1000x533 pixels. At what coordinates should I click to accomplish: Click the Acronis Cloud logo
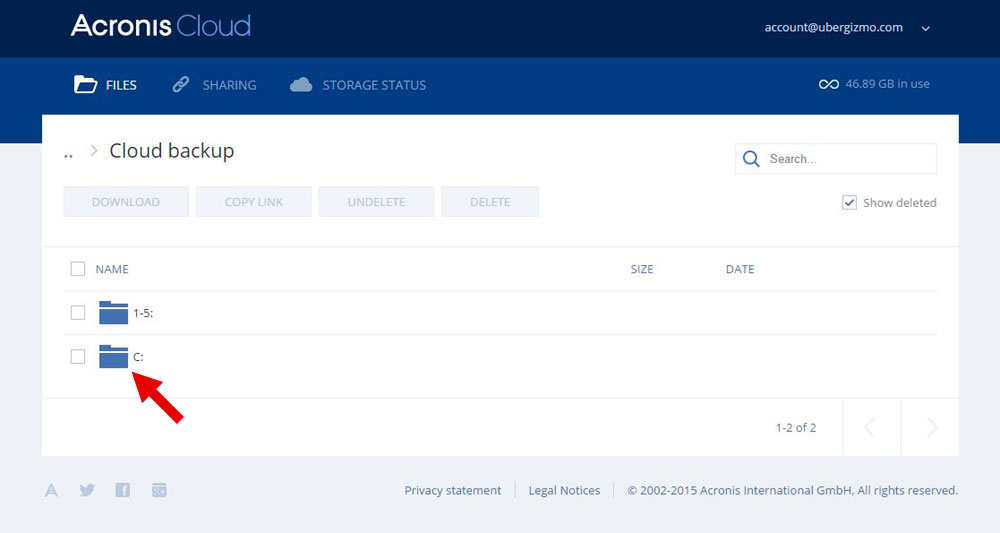click(x=161, y=26)
